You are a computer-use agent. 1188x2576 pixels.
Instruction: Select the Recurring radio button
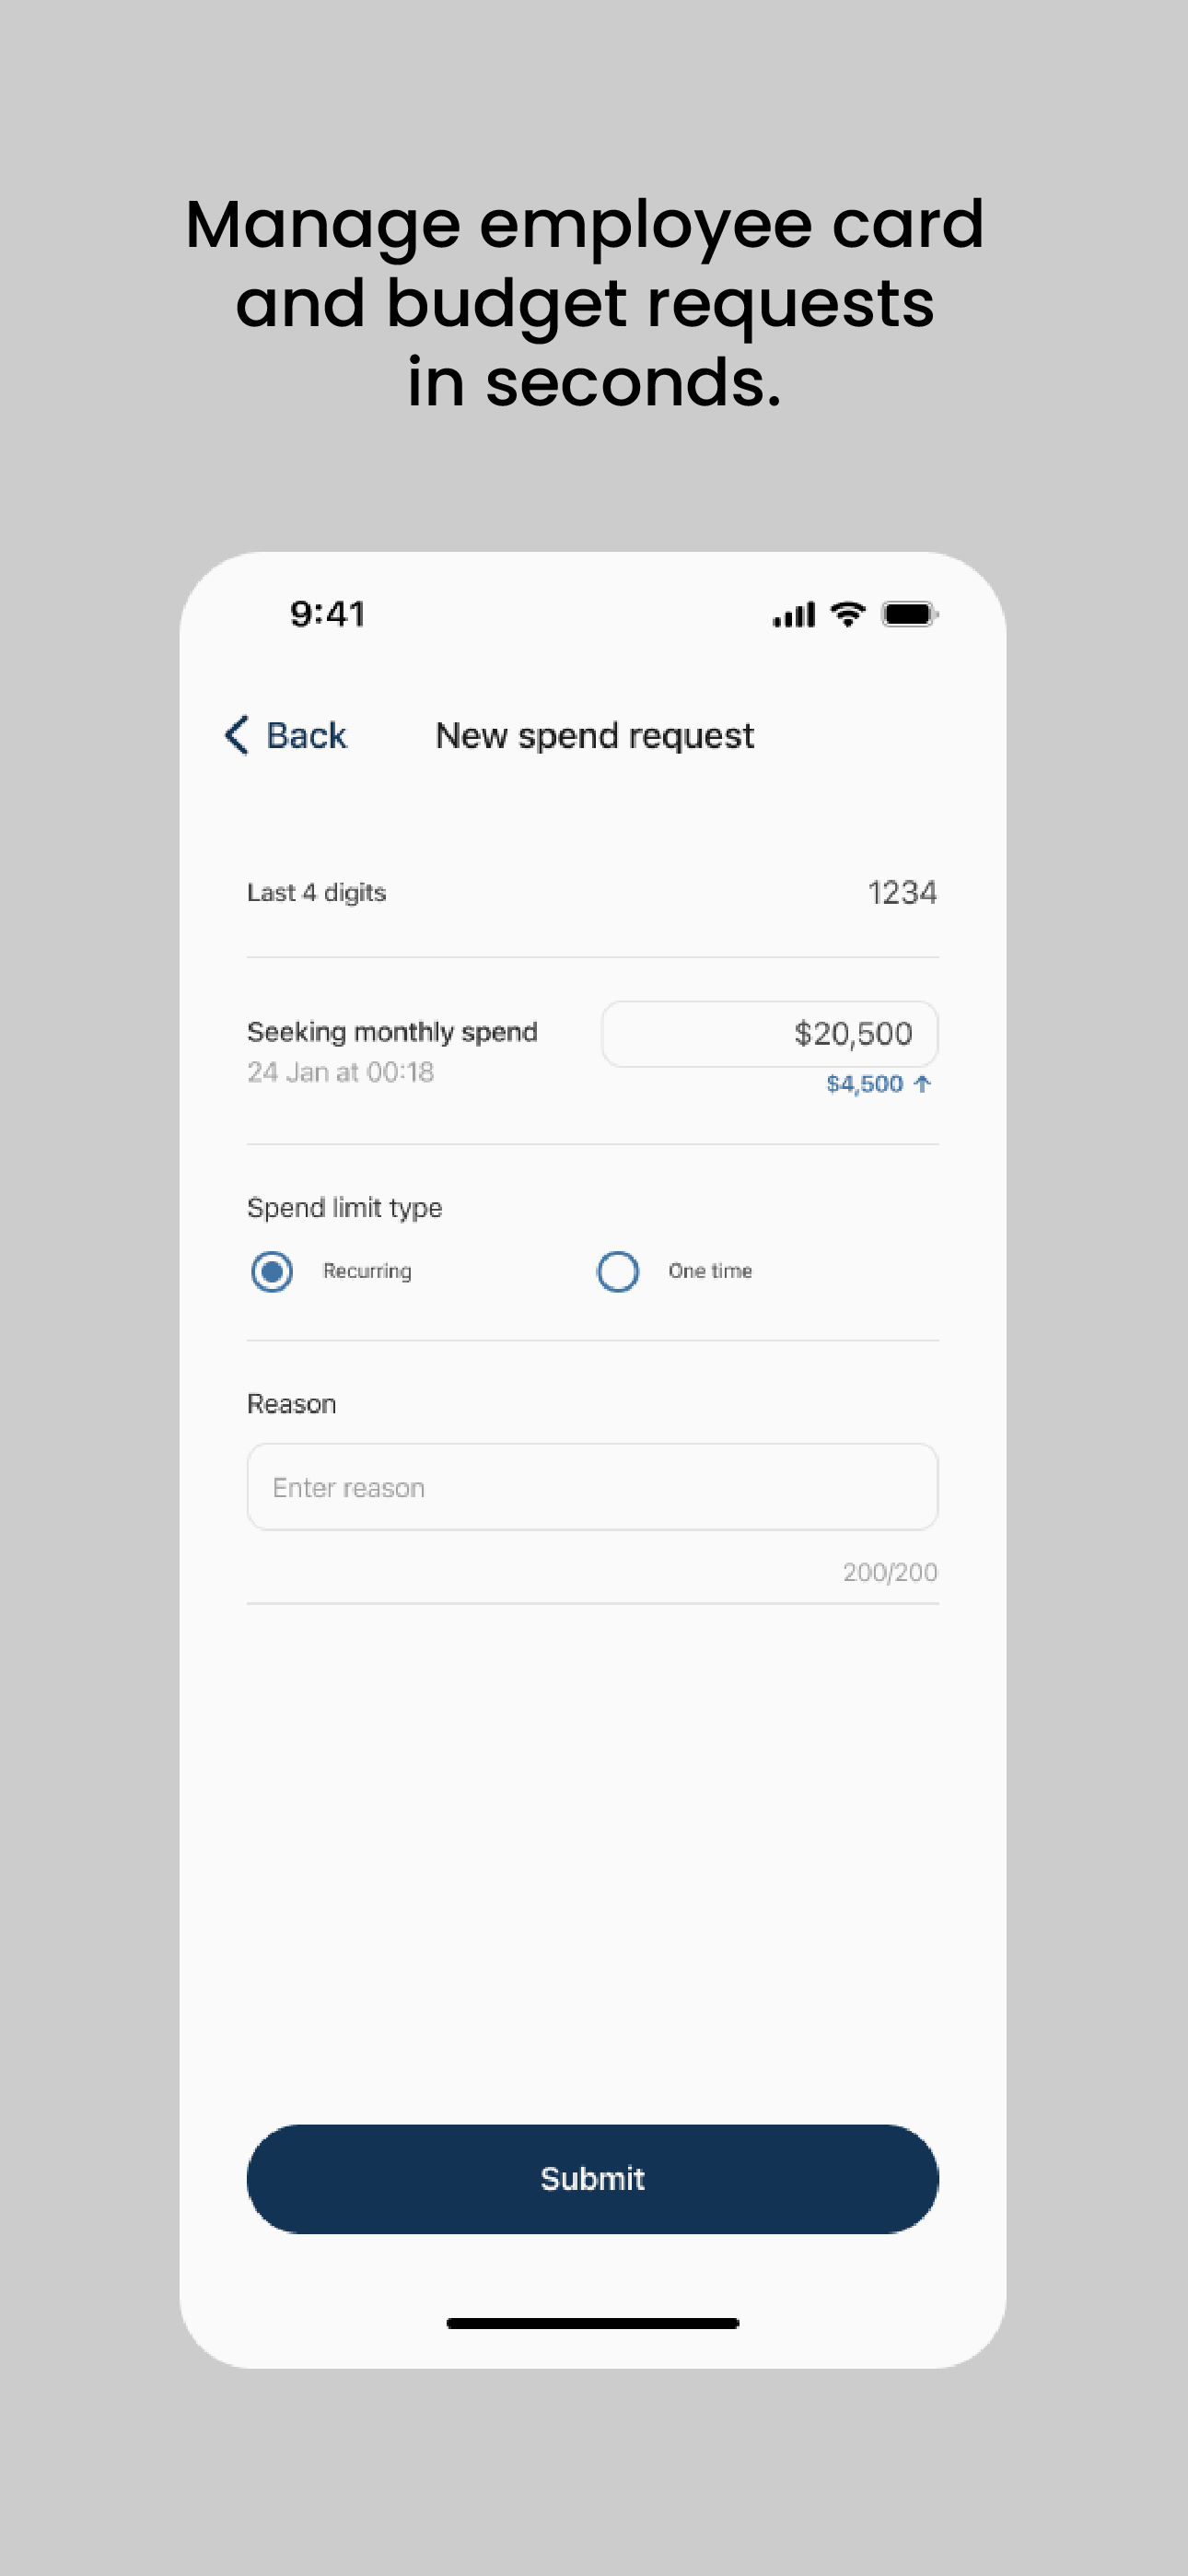click(x=271, y=1271)
